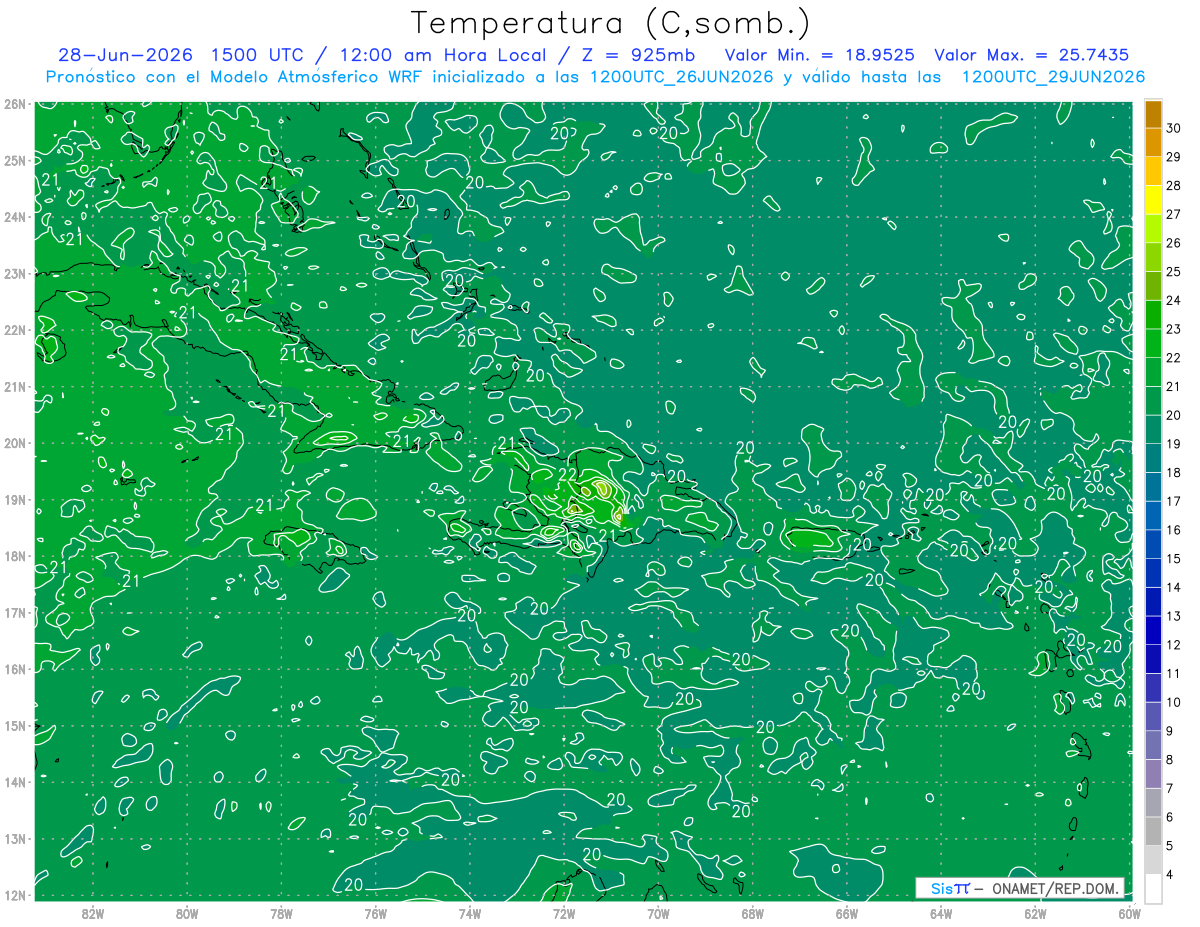Click the "25" label on the color scale
The image size is (1200, 927).
(1174, 271)
